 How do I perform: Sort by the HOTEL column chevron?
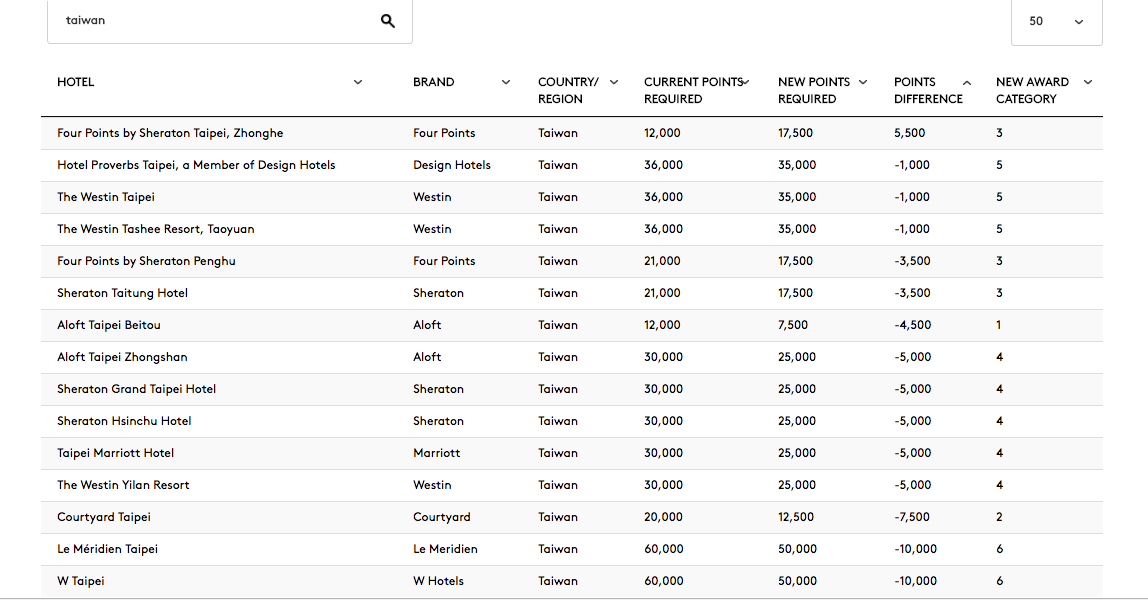pos(358,82)
